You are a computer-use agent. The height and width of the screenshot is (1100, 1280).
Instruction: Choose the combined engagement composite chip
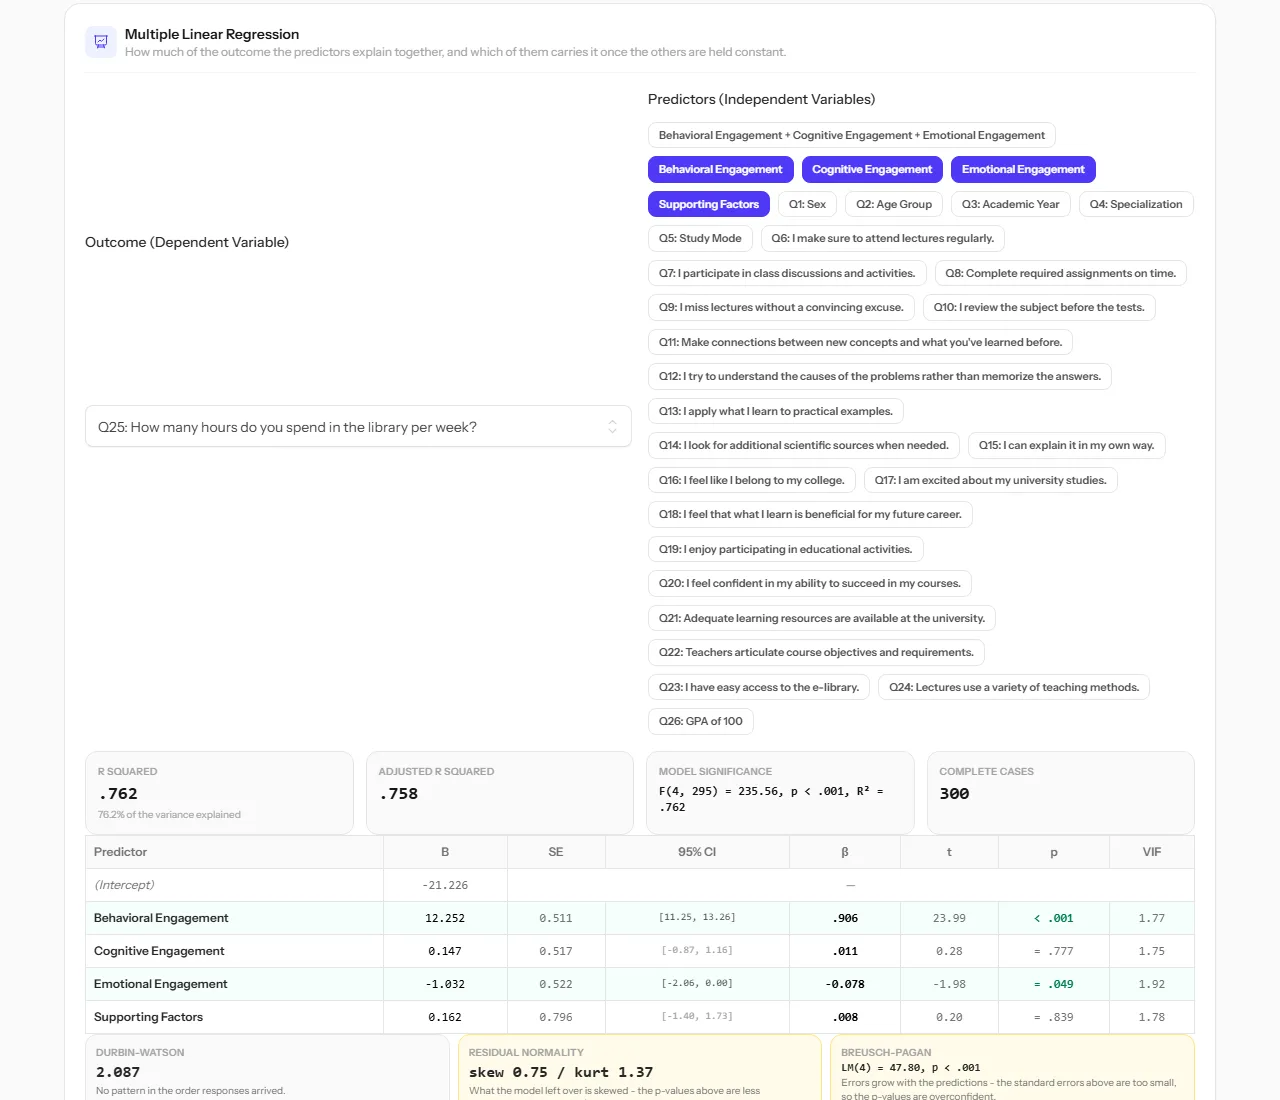(x=851, y=135)
